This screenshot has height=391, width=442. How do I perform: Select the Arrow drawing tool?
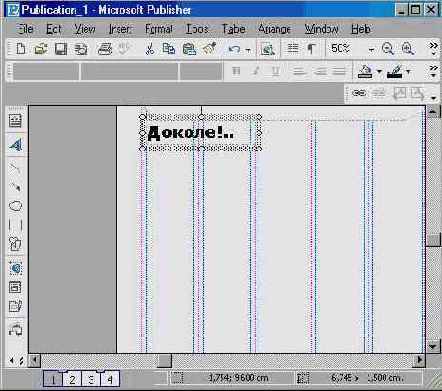click(15, 187)
